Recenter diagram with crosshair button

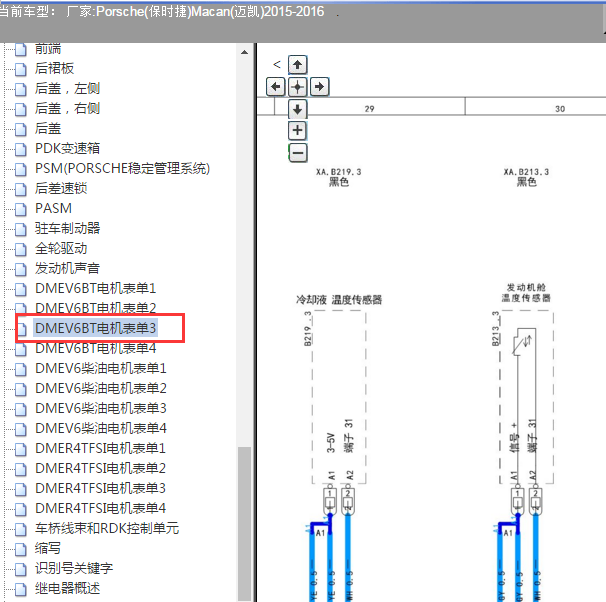click(298, 87)
